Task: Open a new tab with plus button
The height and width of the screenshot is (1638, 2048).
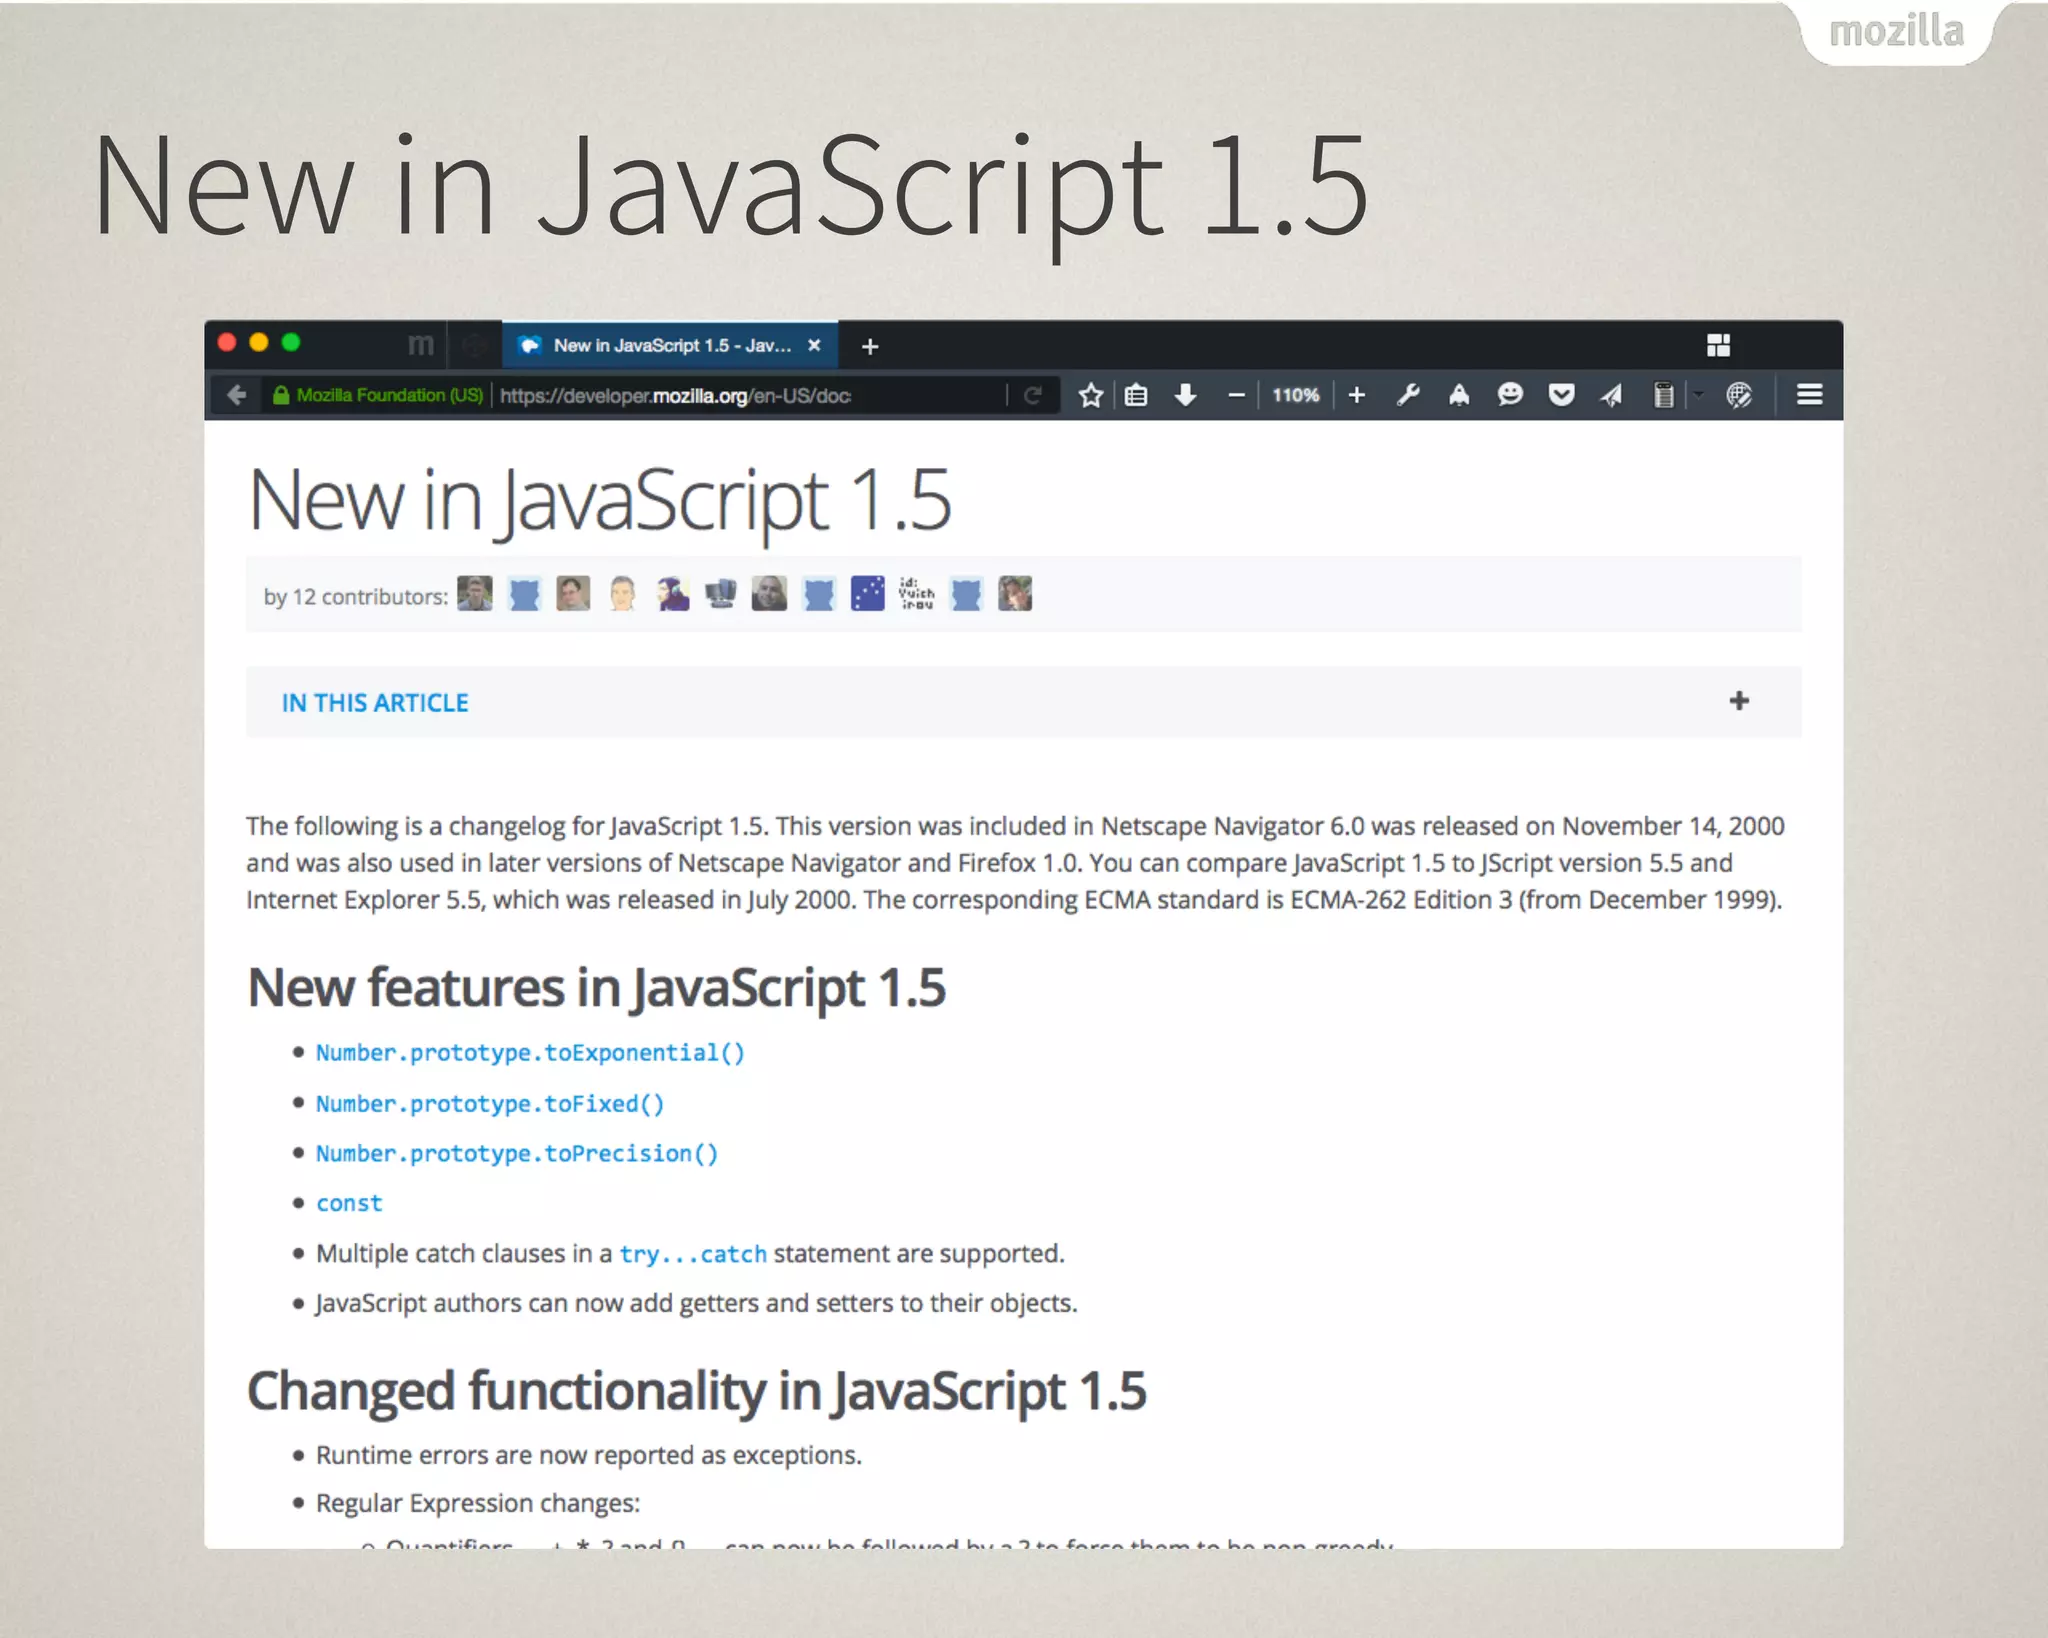Action: pos(870,346)
